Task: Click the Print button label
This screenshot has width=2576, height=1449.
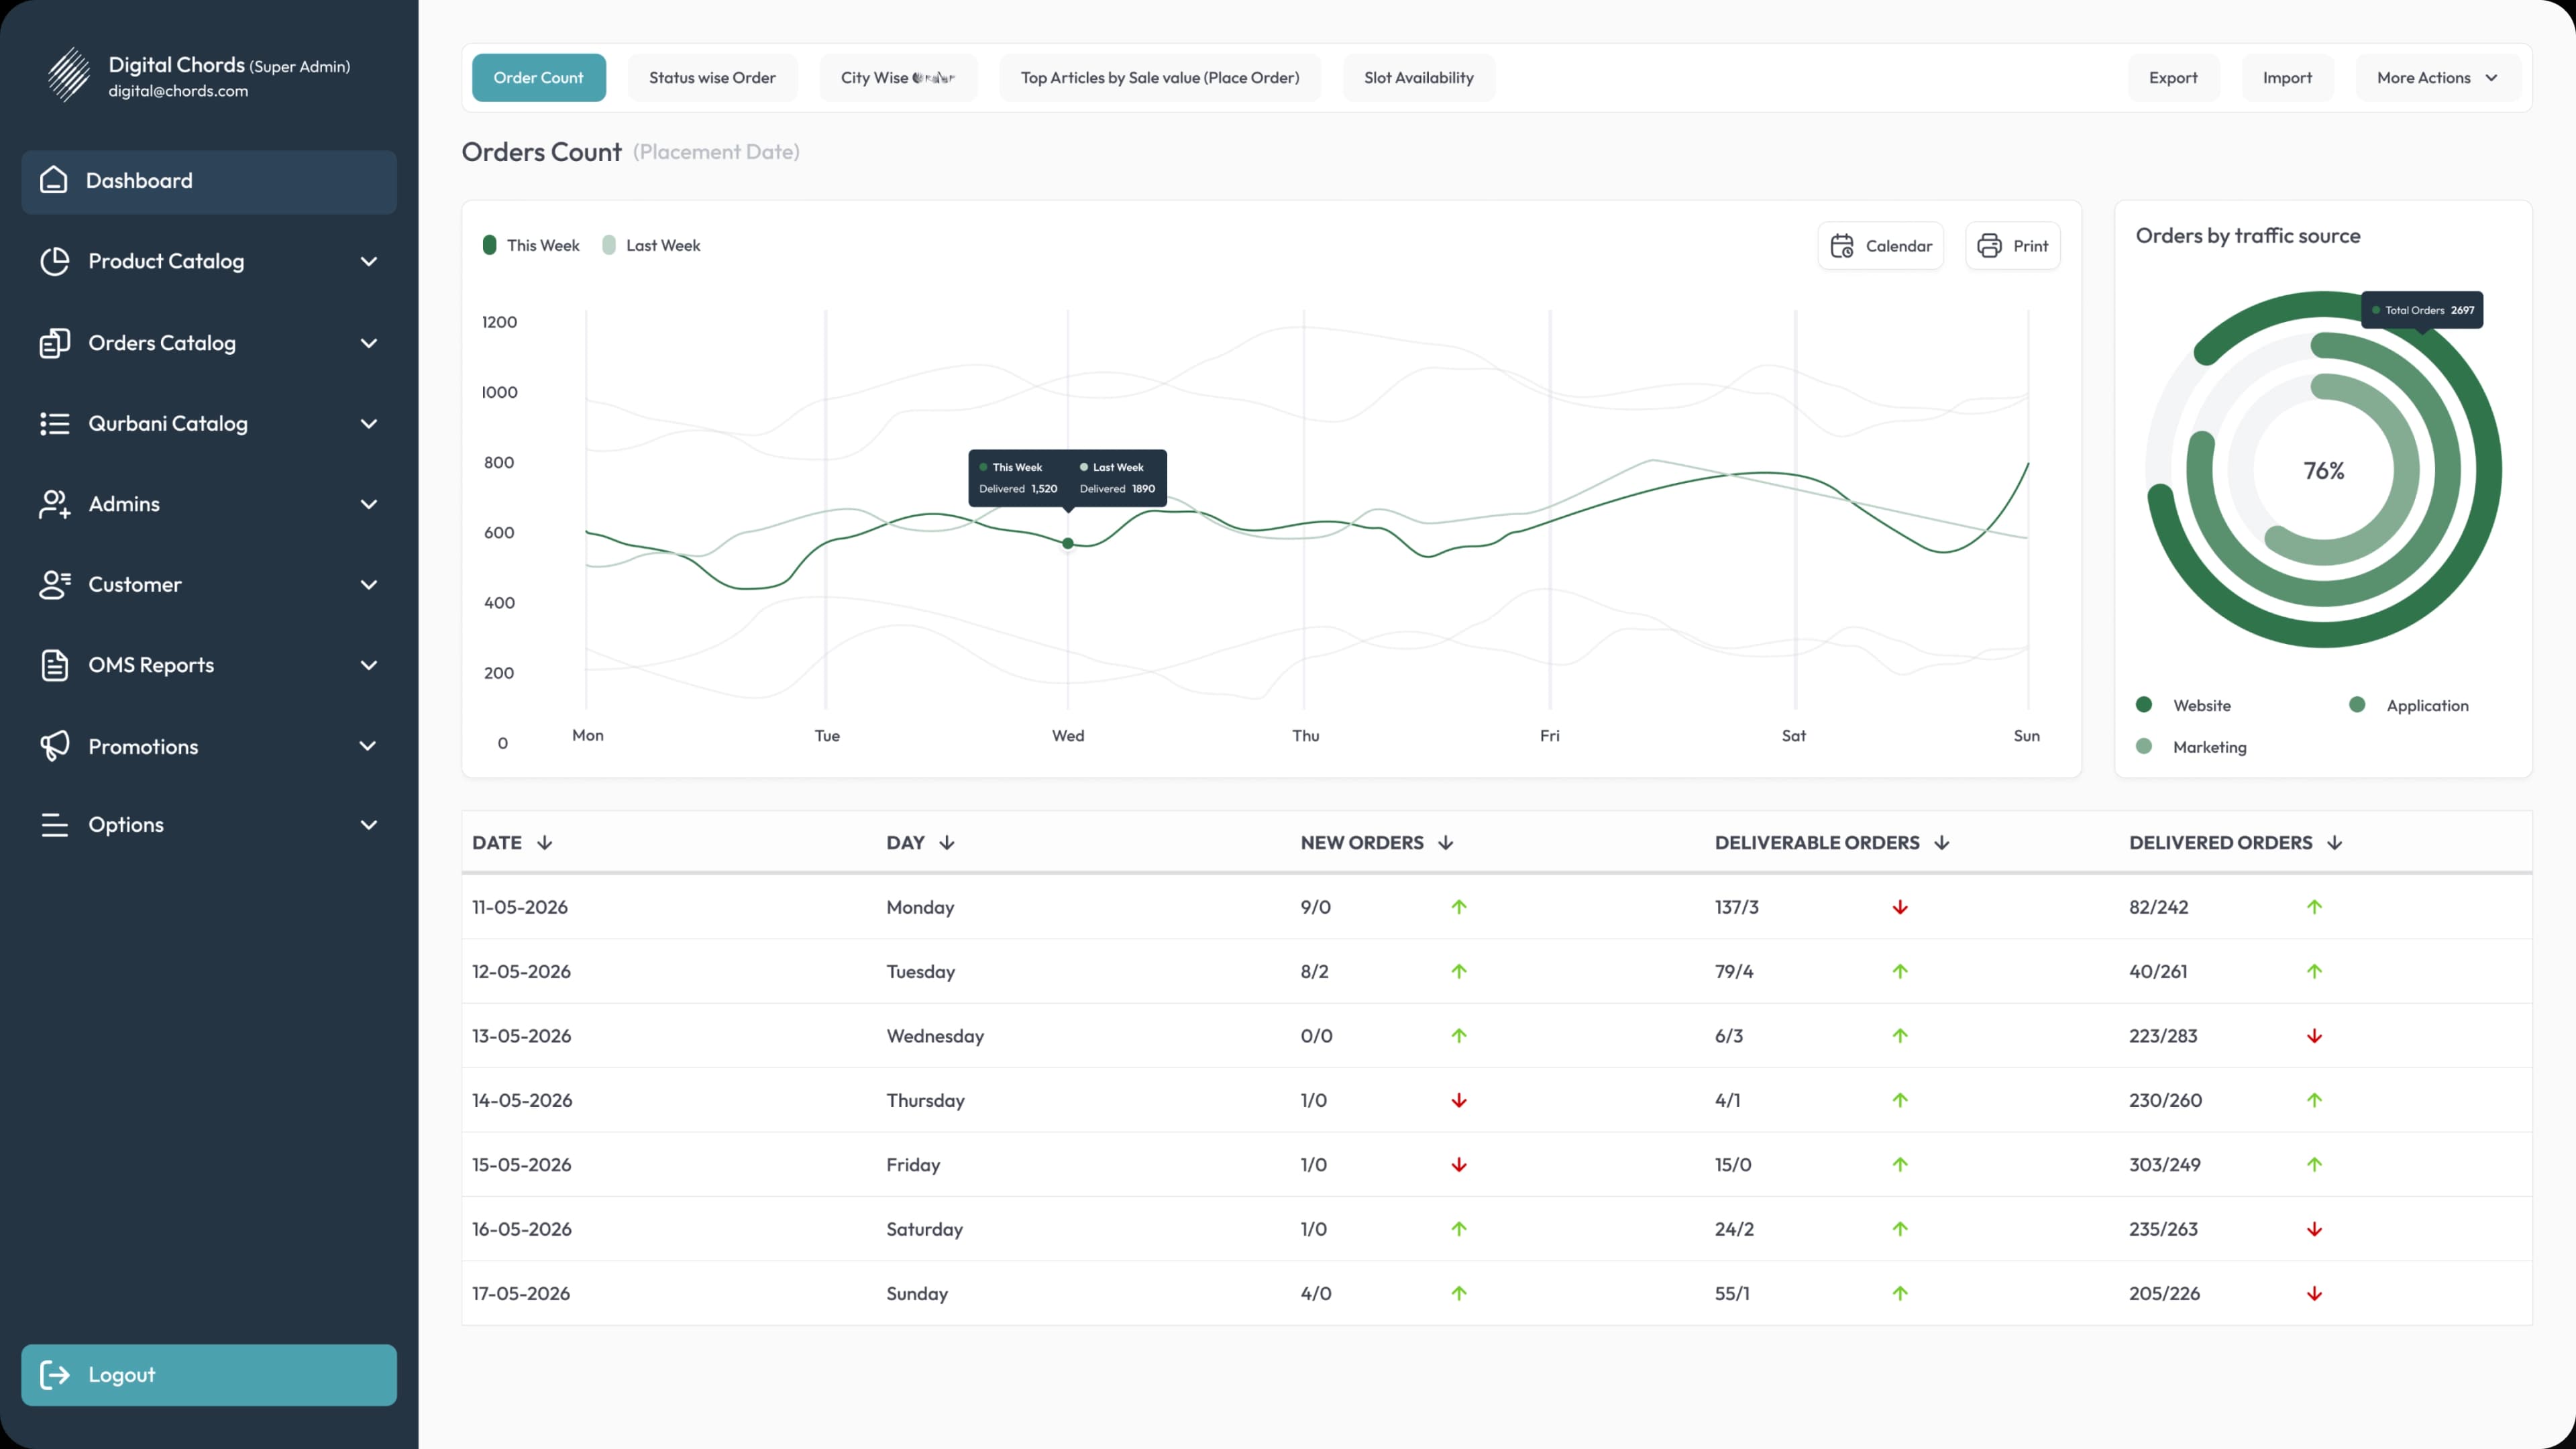Action: (2030, 246)
